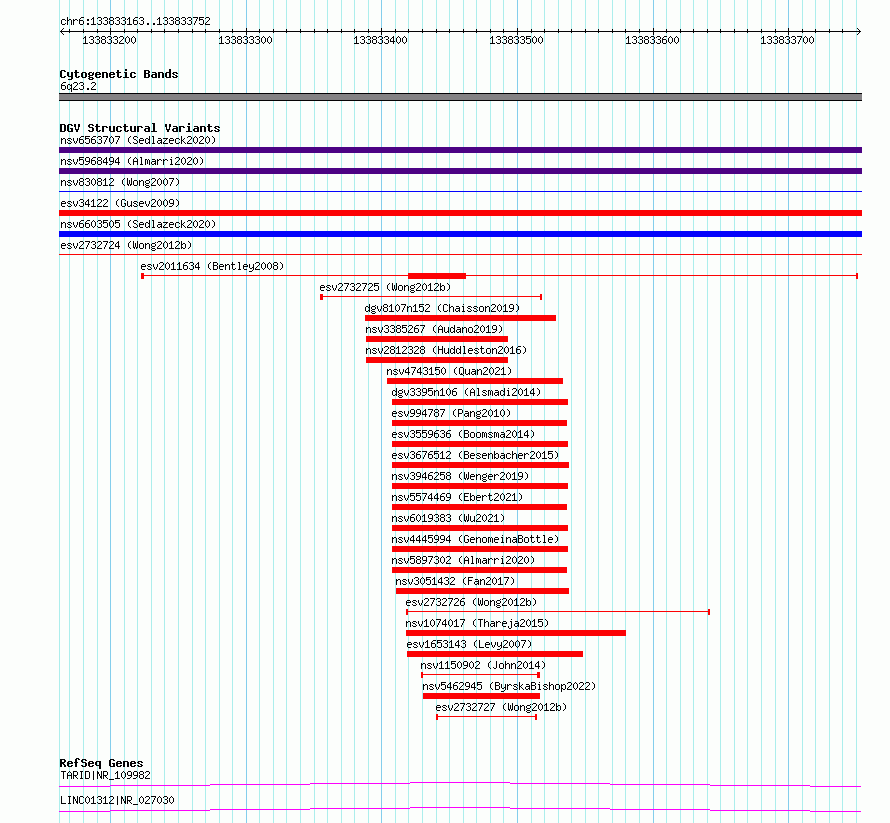
Task: Click nsv5897302 (Almarri2020) label
Action: tap(463, 560)
